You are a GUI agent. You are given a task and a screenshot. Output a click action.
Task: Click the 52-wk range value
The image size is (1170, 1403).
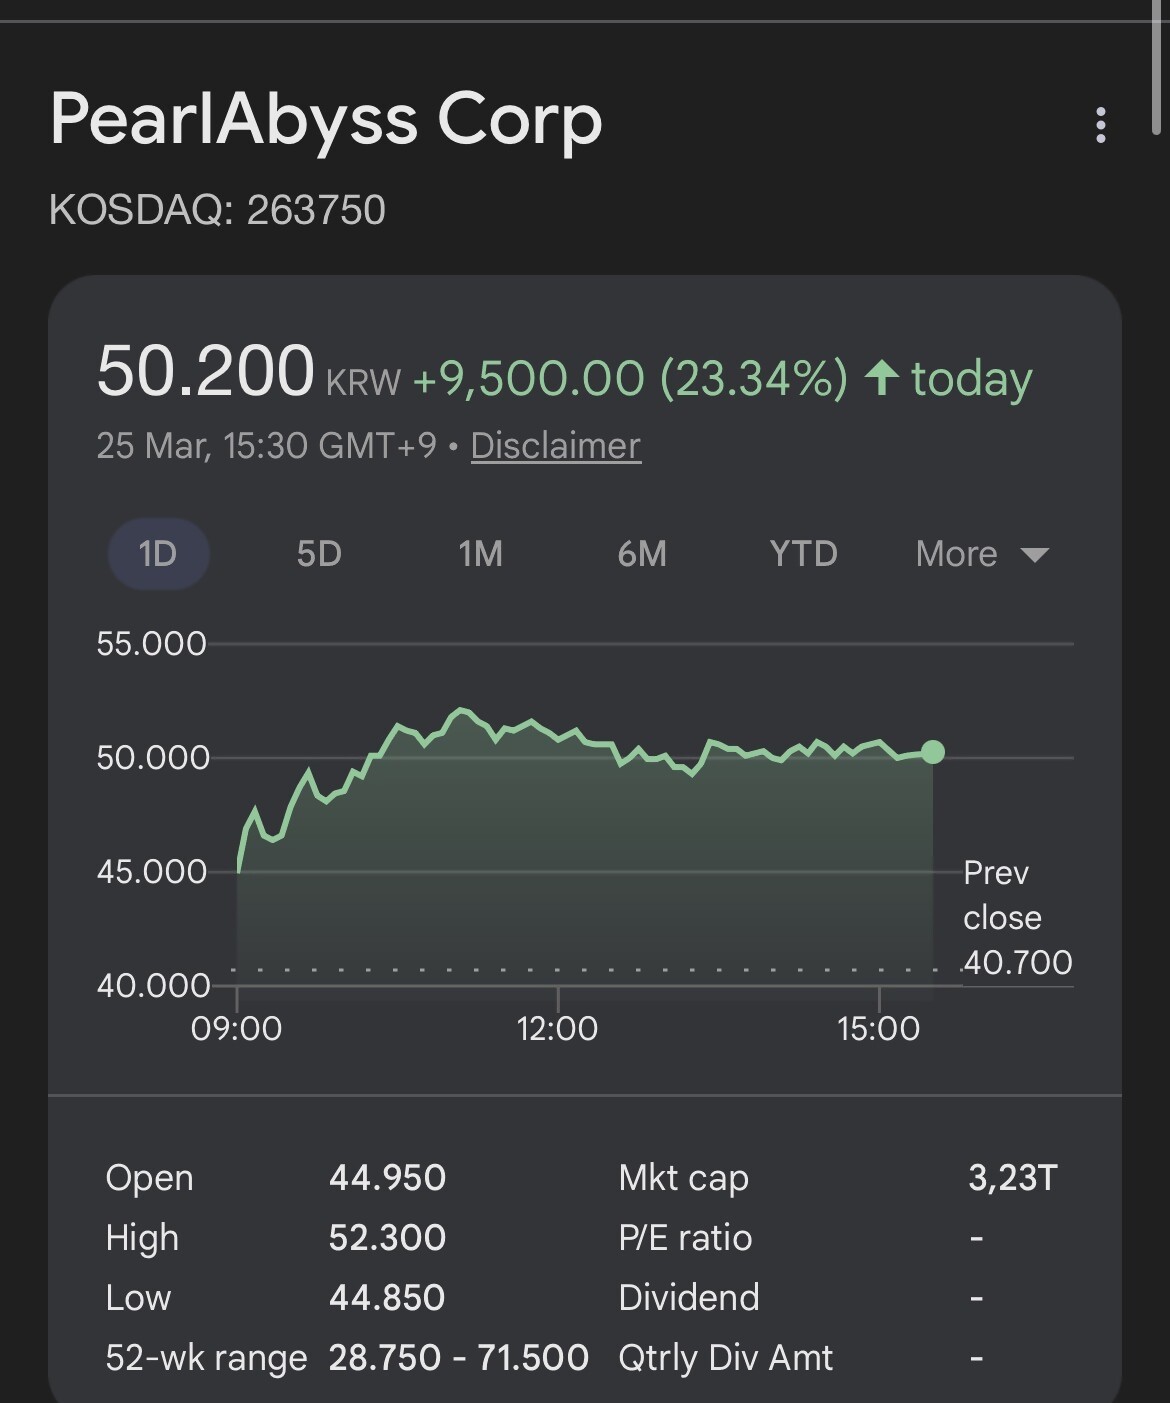coord(458,1358)
